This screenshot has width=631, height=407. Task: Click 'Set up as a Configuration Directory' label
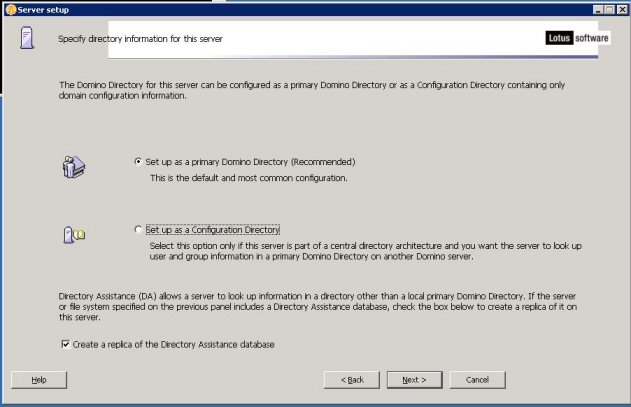point(212,230)
